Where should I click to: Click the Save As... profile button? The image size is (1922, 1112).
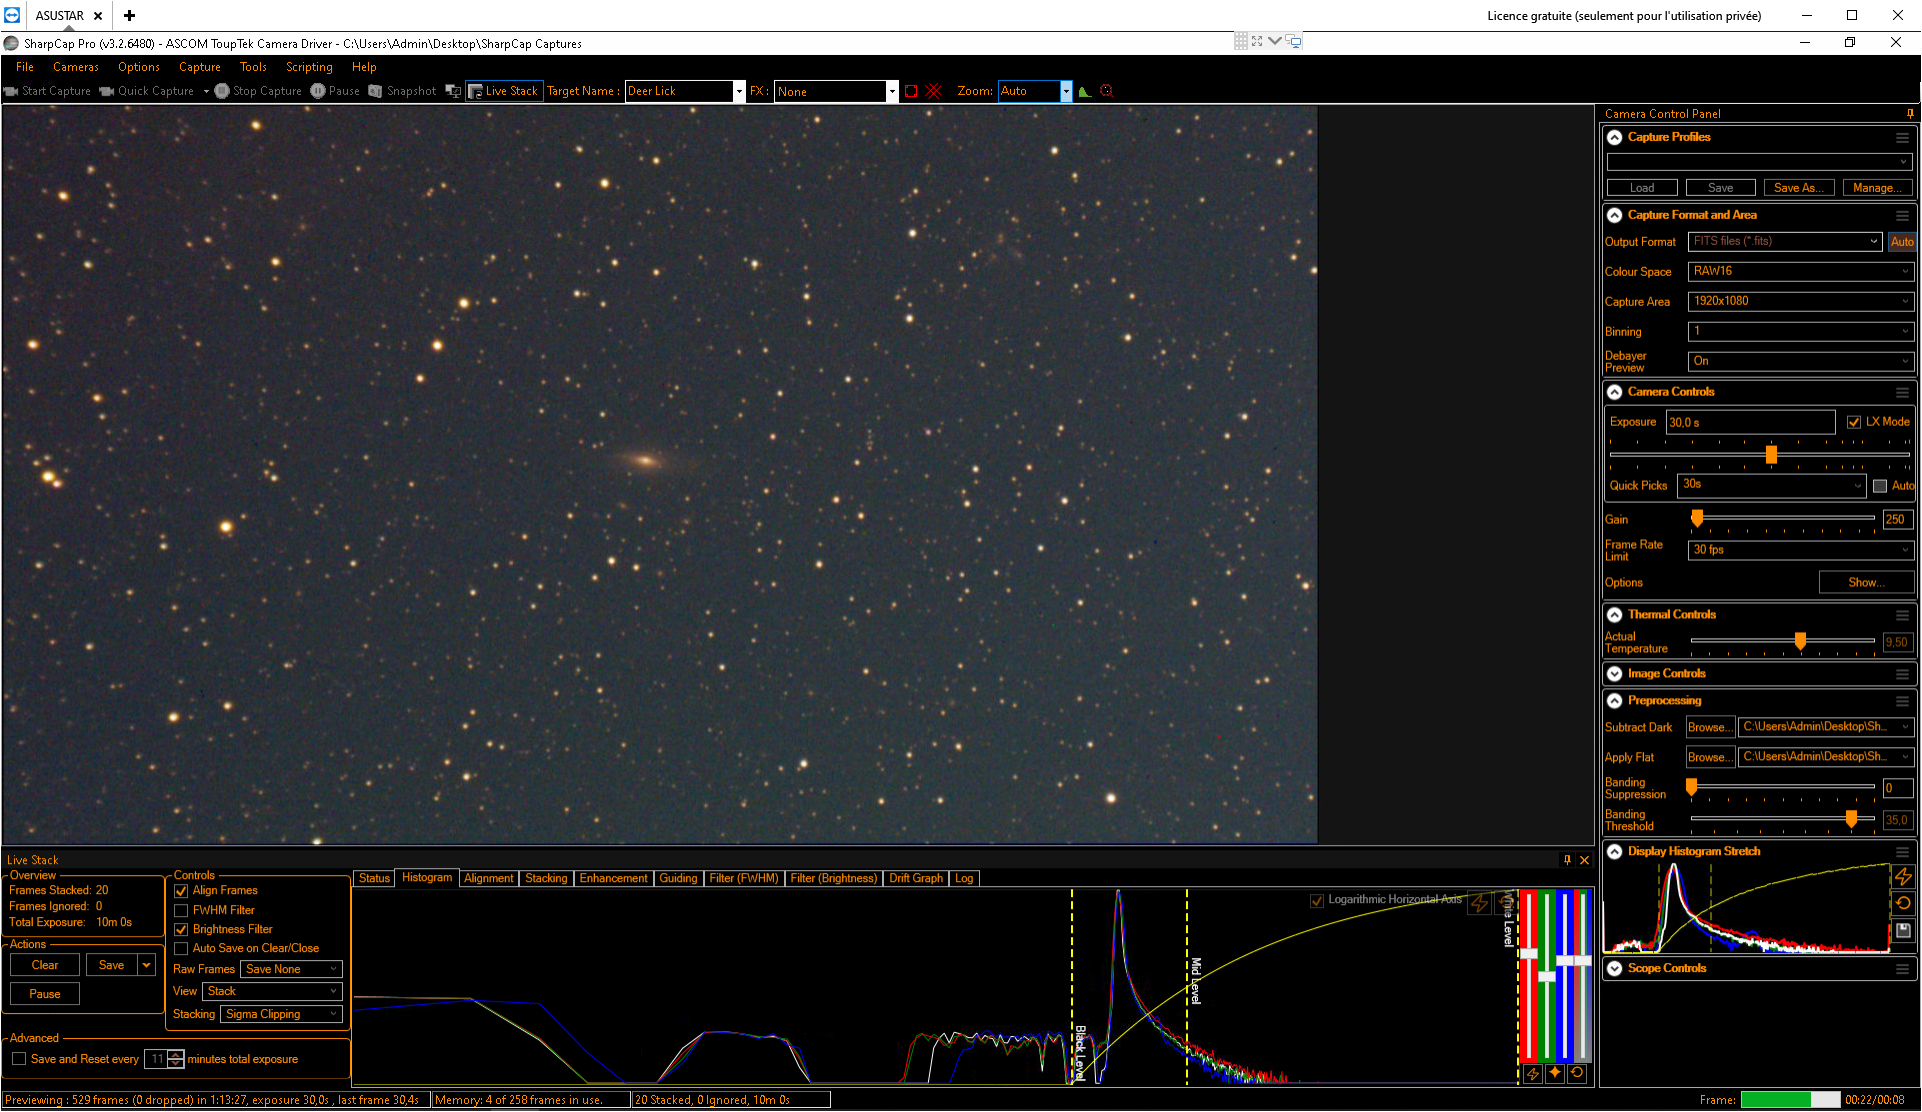(1799, 188)
